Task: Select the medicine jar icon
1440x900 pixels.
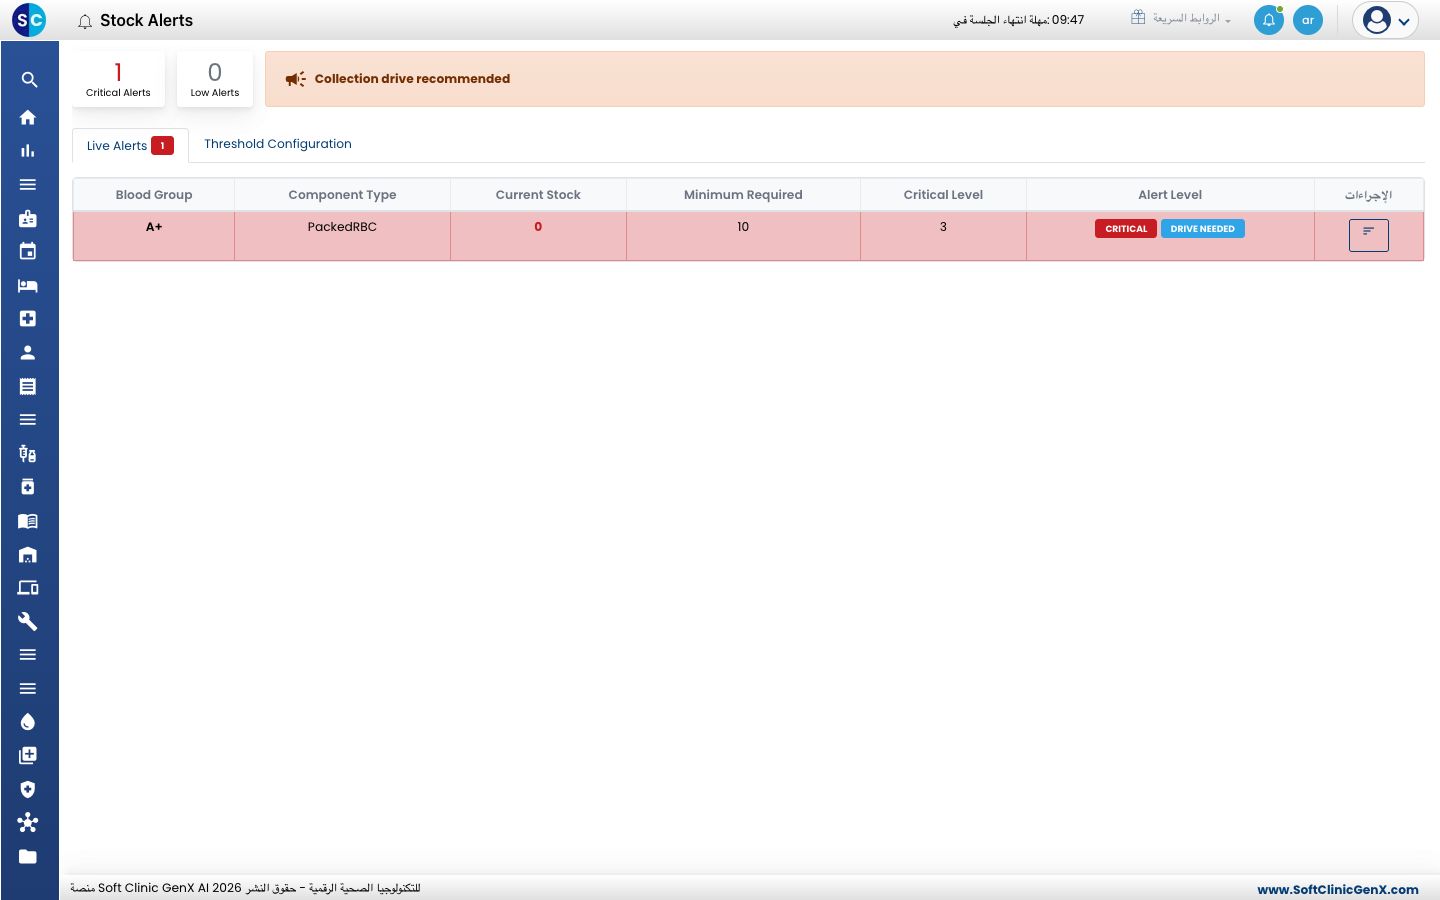Action: point(28,487)
